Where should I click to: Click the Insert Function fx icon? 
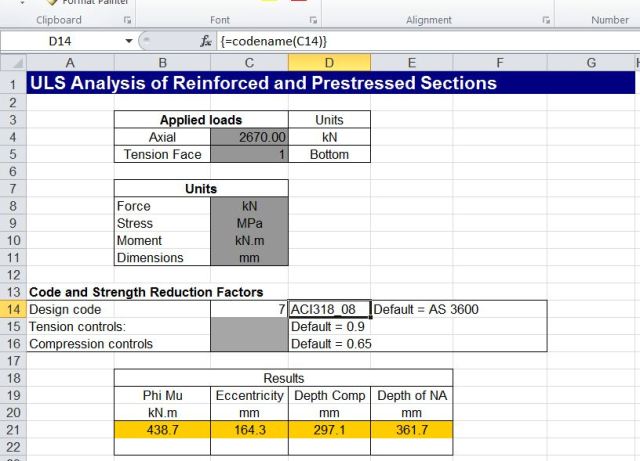(x=205, y=41)
